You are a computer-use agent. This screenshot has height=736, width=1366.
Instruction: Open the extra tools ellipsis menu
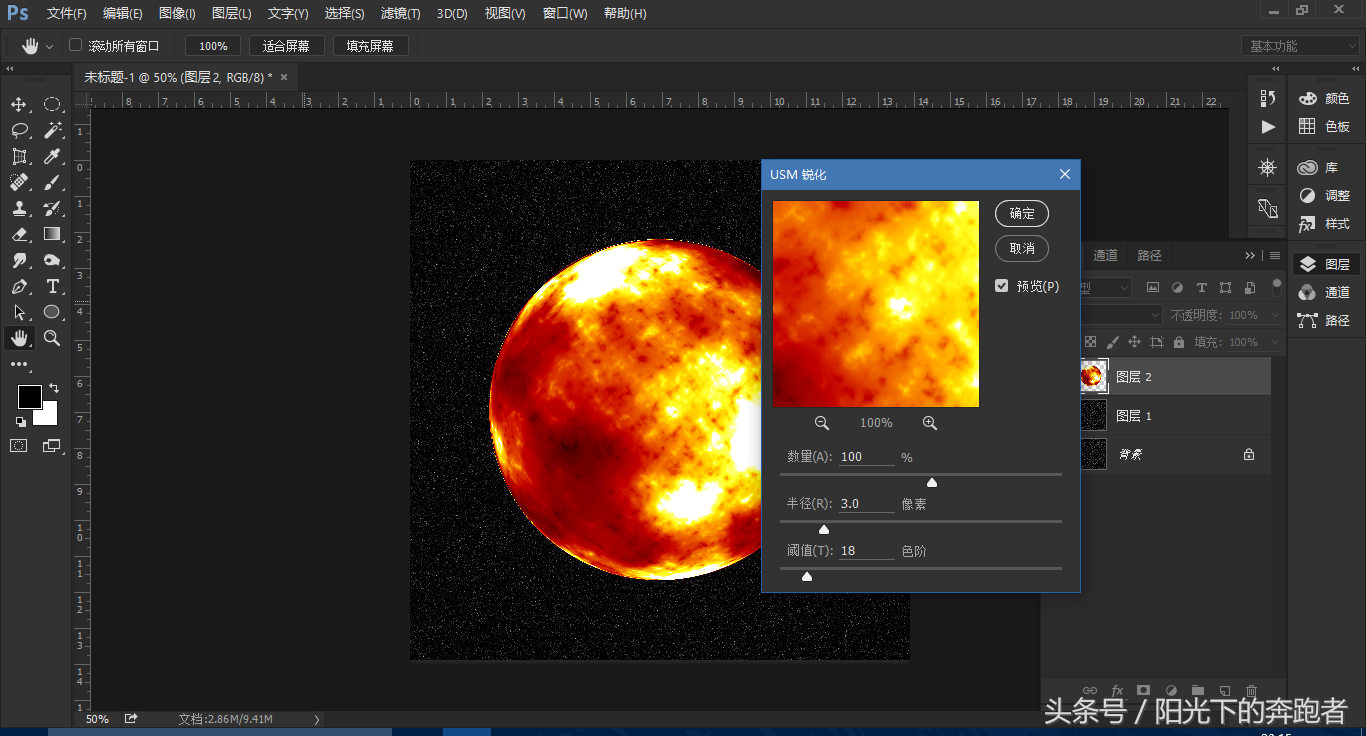click(19, 365)
